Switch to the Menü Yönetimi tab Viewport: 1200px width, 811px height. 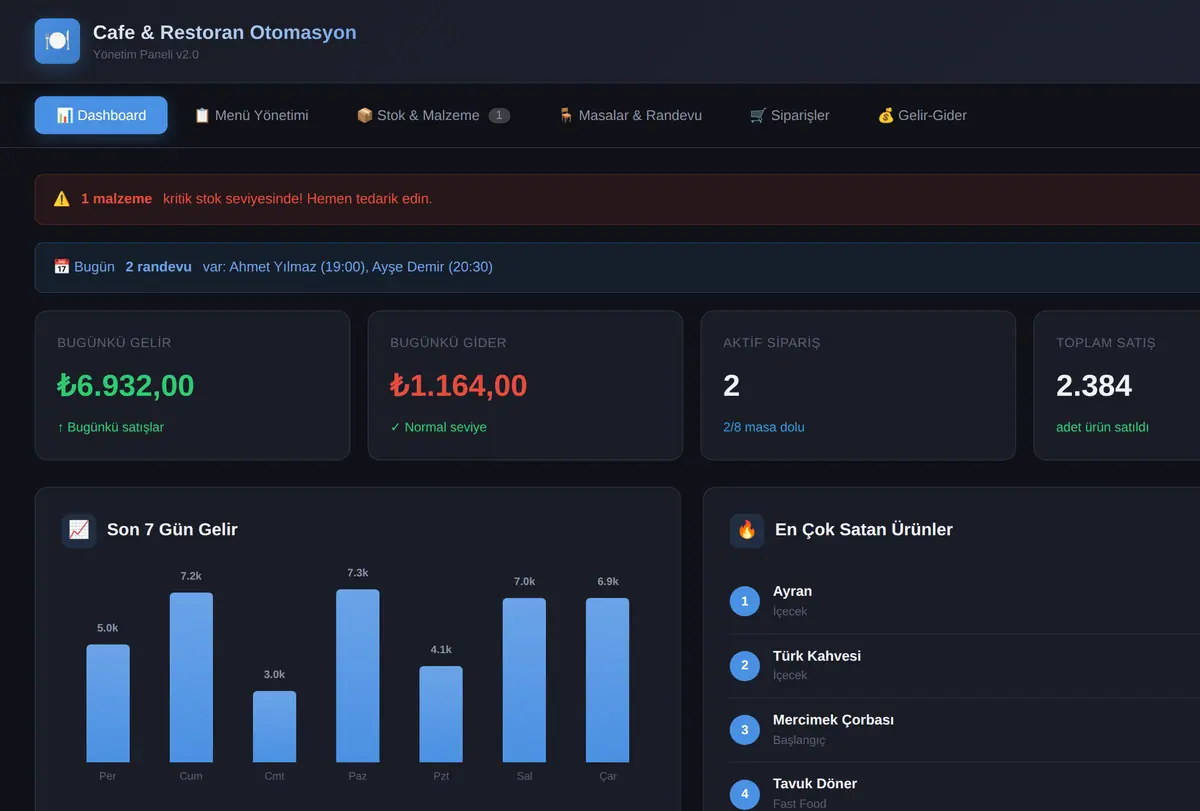(x=251, y=115)
